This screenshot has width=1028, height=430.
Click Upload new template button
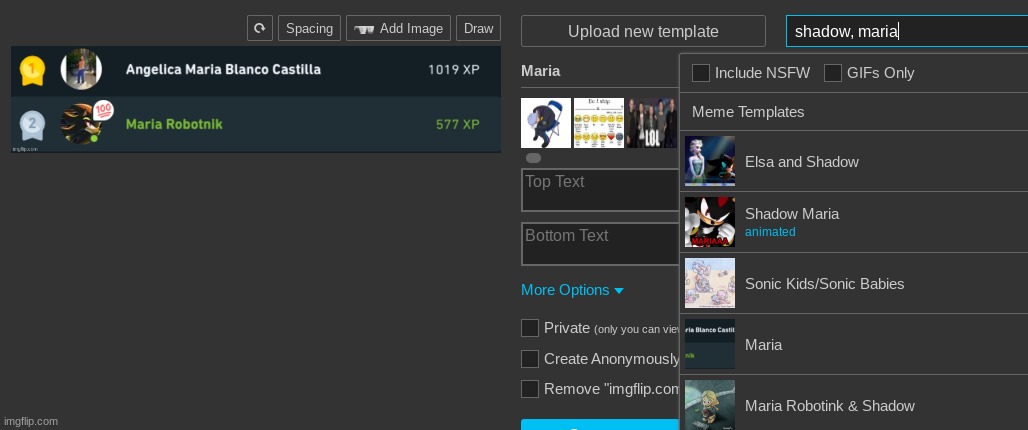[x=643, y=31]
